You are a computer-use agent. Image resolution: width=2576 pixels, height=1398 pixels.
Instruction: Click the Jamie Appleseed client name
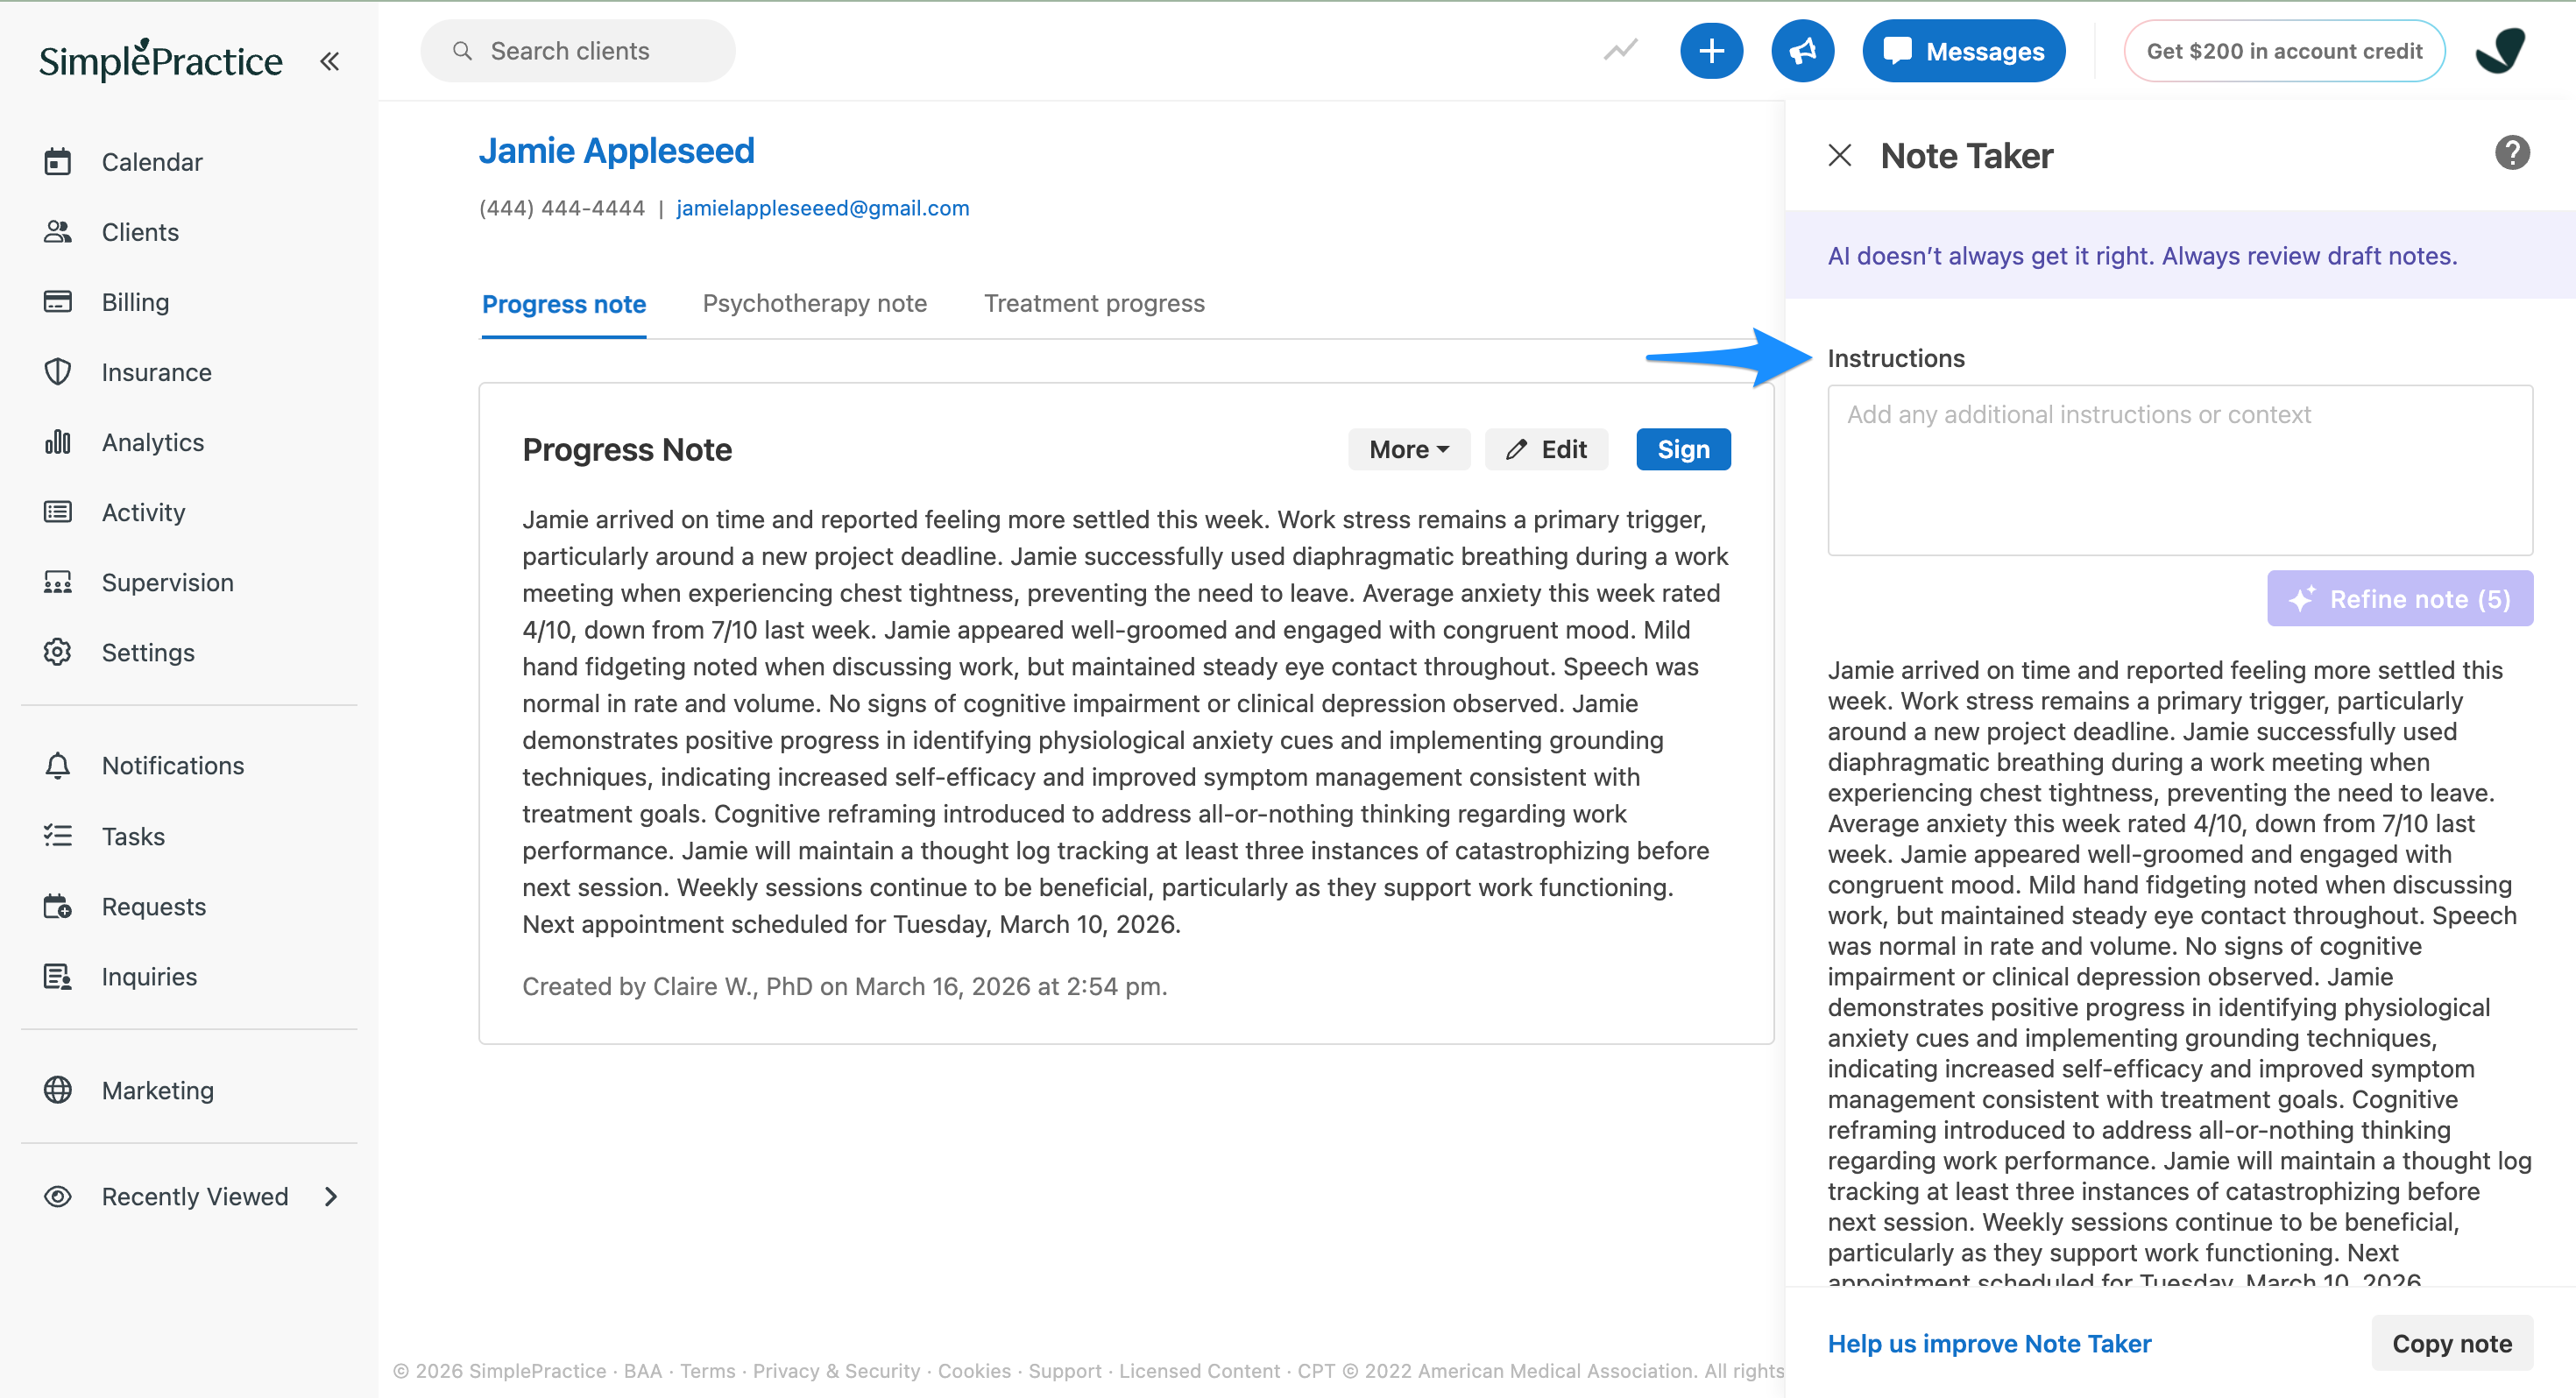click(x=616, y=151)
